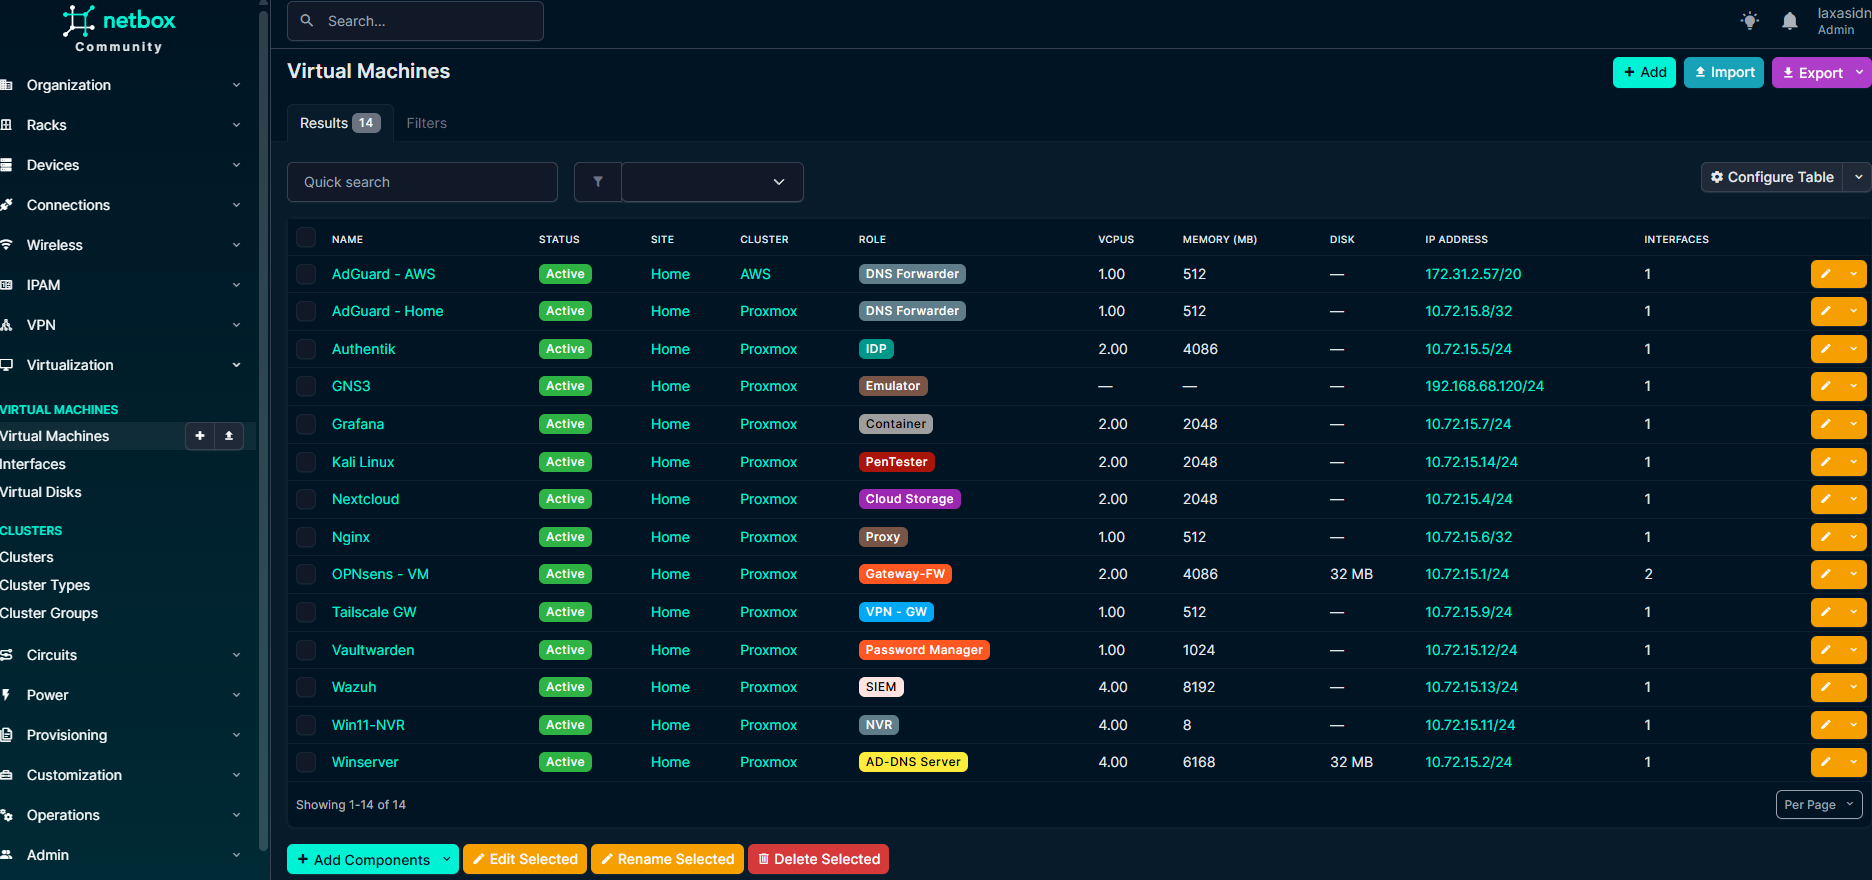Click the Devices sidebar icon
This screenshot has width=1872, height=880.
coord(6,165)
